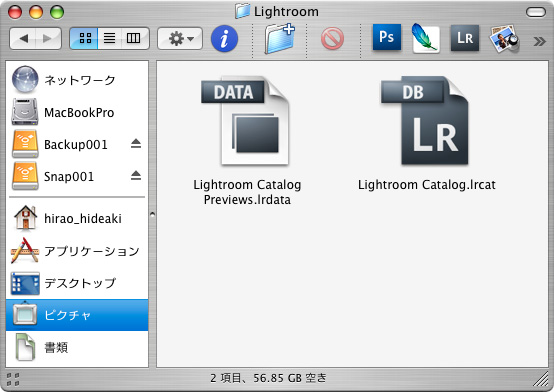Viewport: 554px width, 392px height.
Task: Click the Network globe icon
Action: click(25, 80)
